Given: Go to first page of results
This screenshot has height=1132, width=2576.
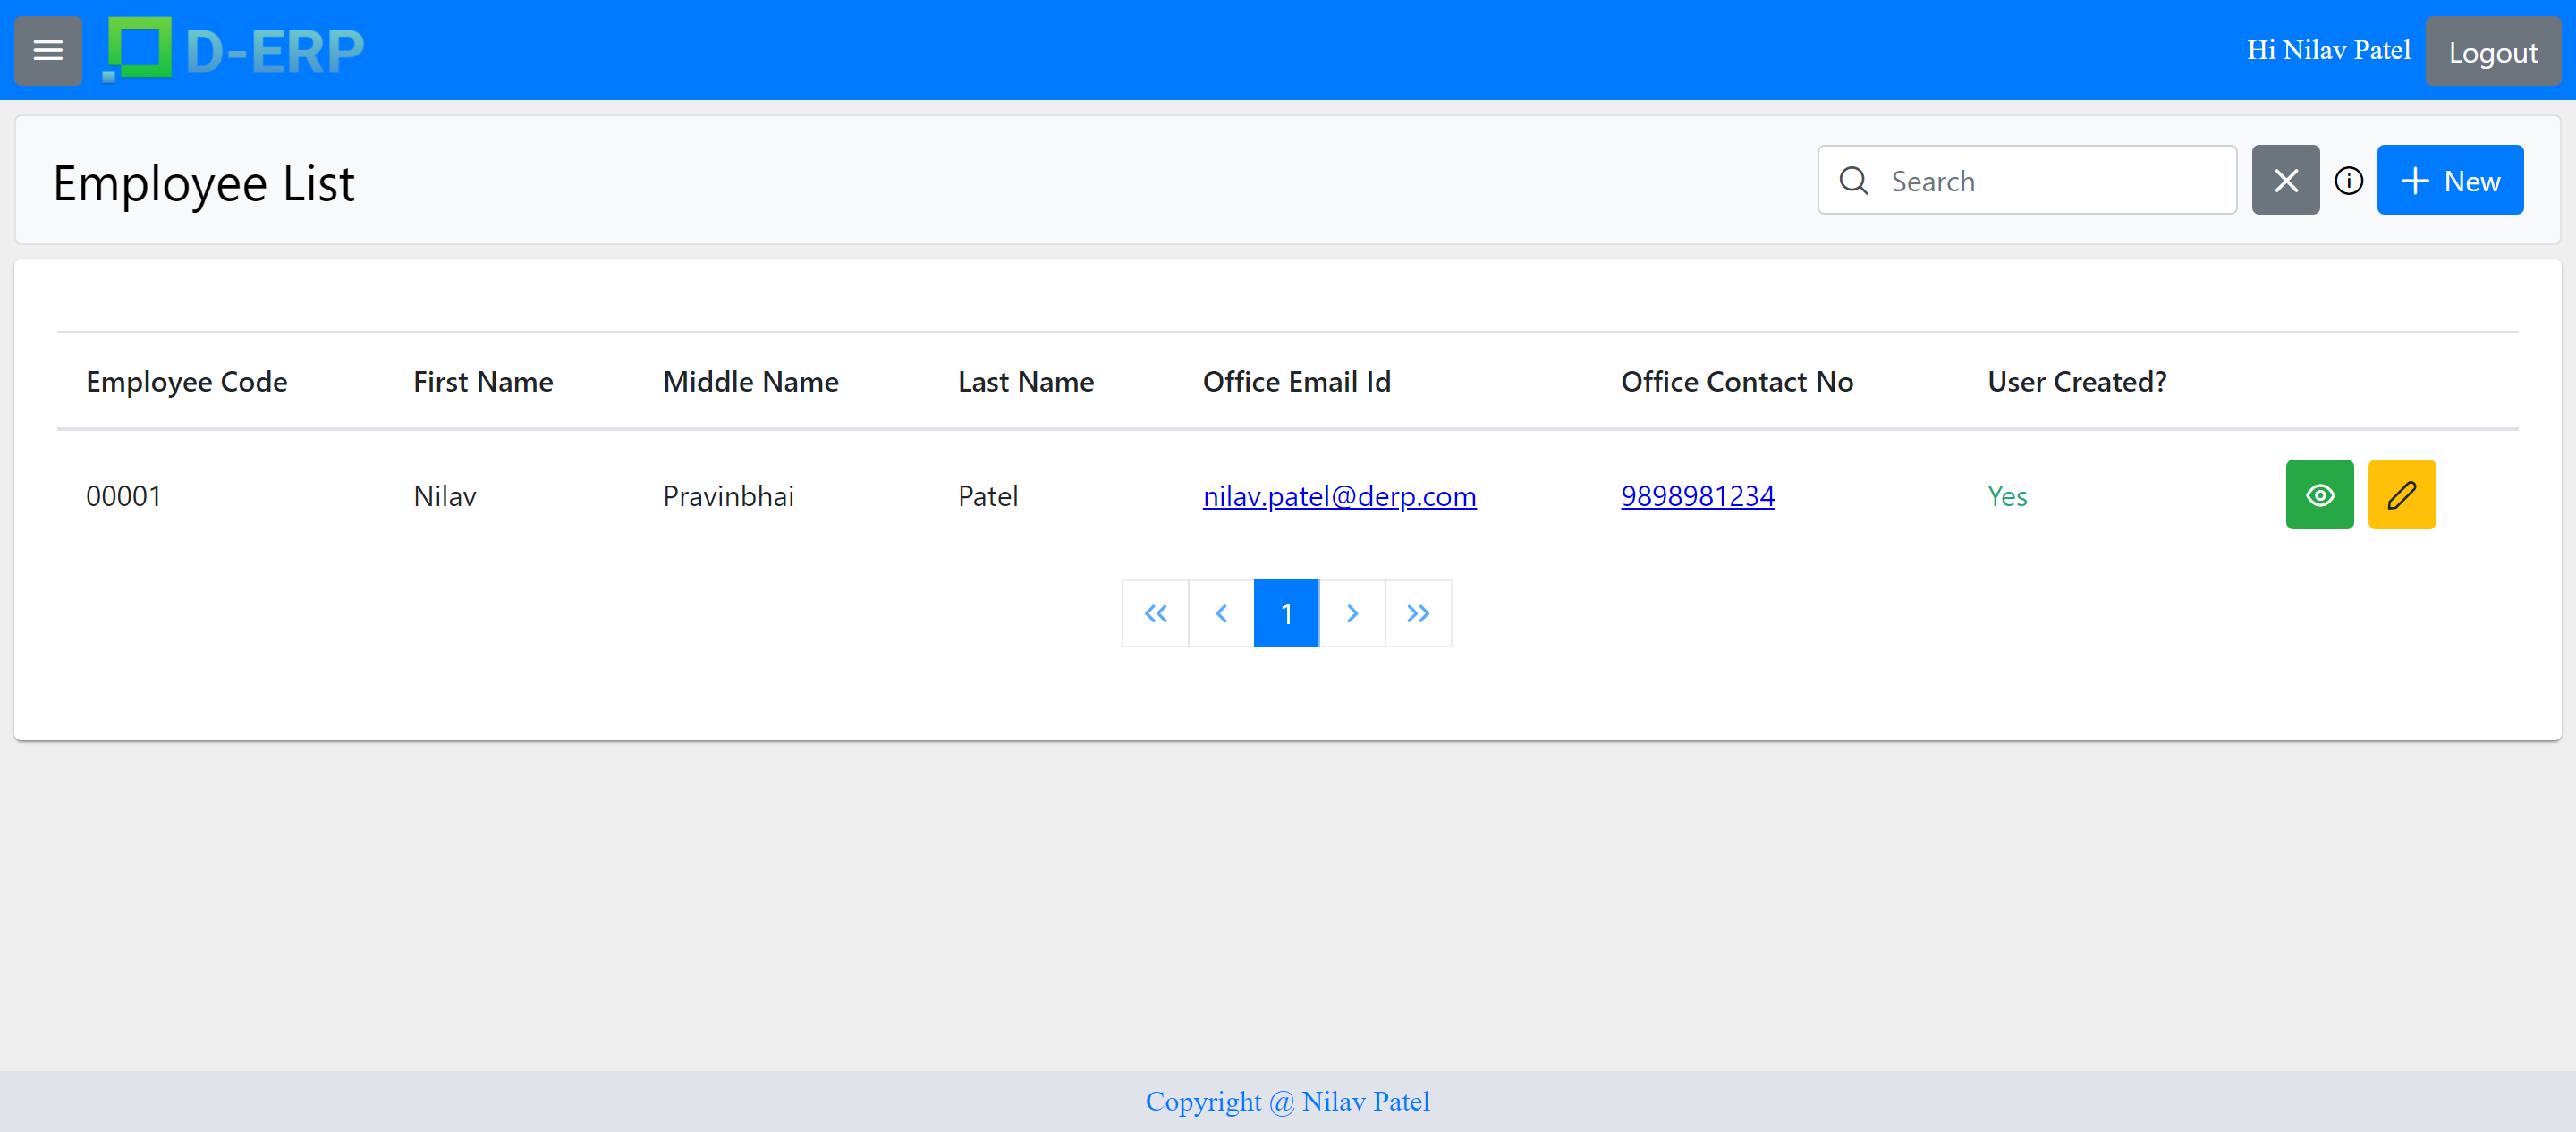Looking at the screenshot, I should [x=1155, y=613].
